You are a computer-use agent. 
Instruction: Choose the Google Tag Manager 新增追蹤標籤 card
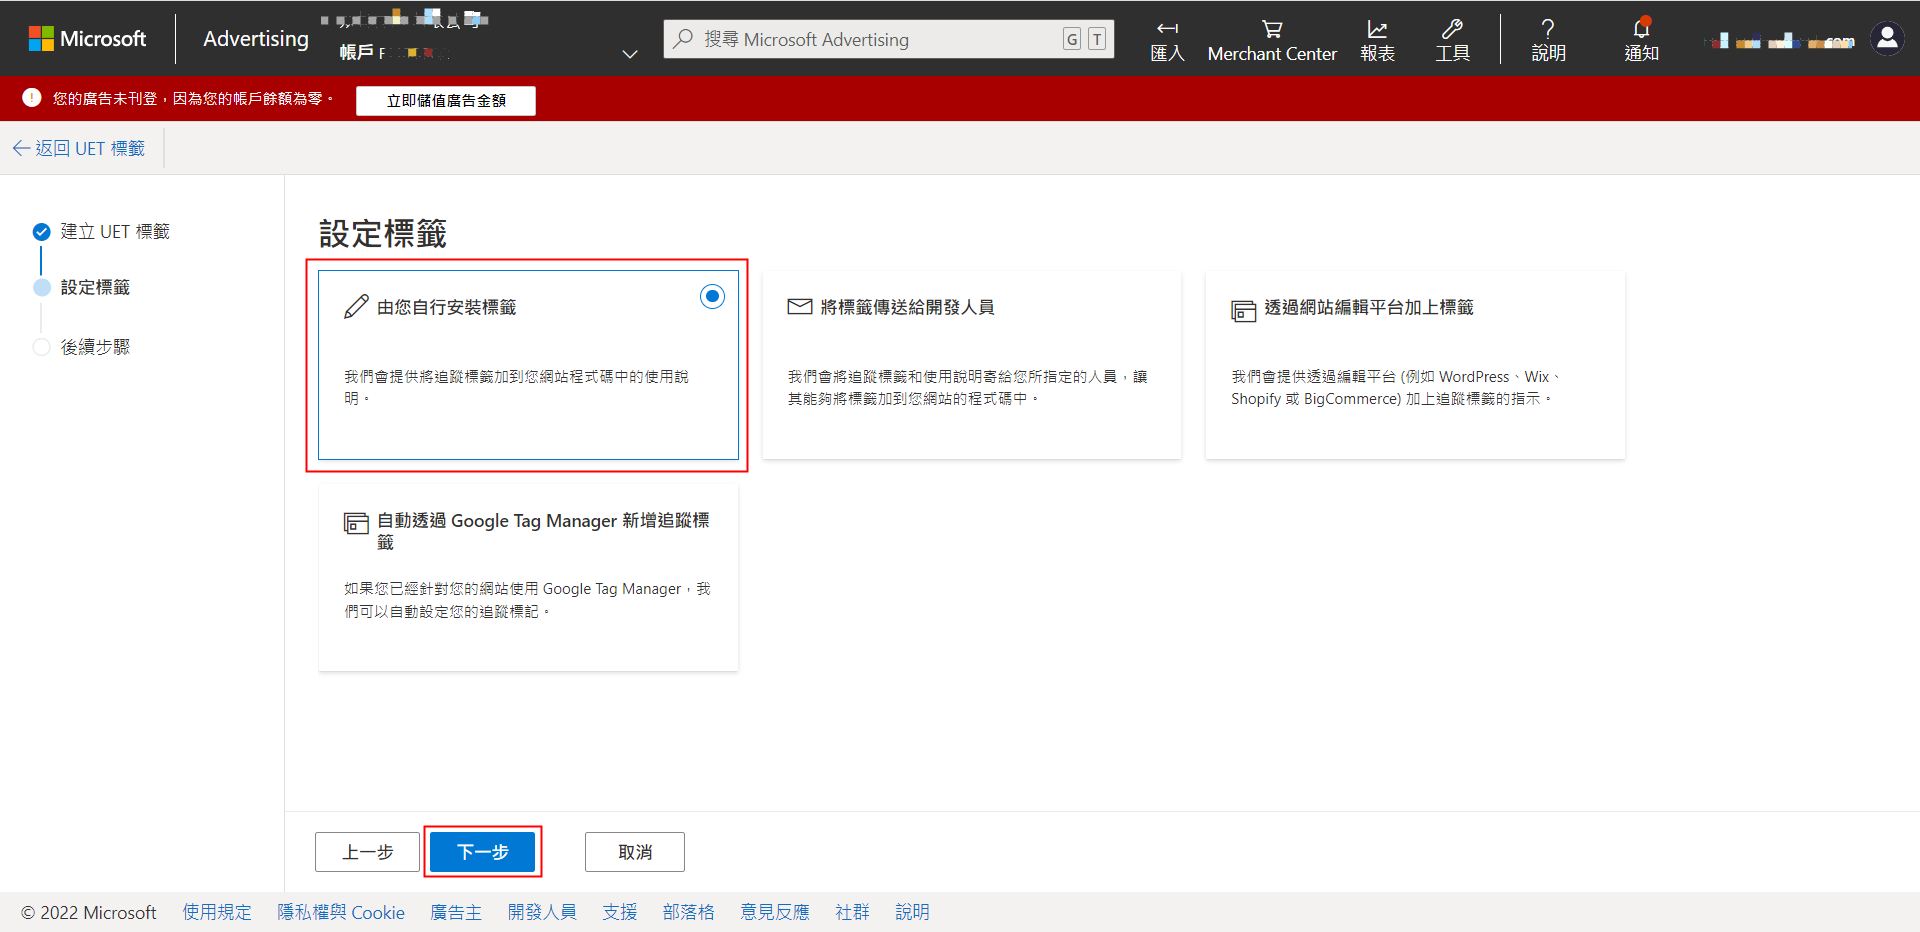[528, 577]
